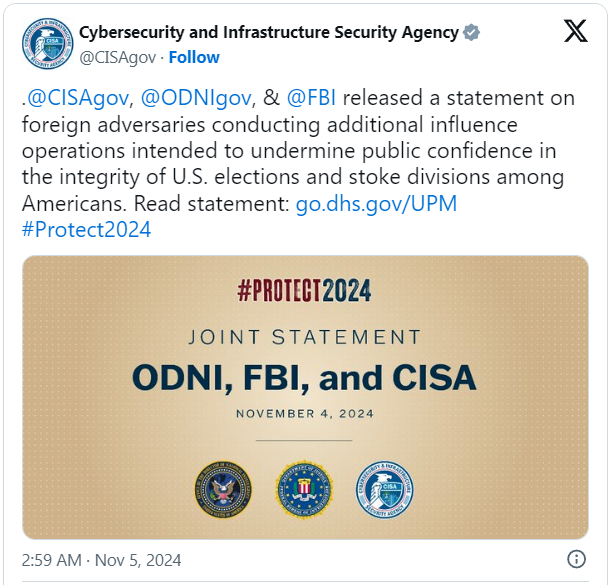Click the ODNI seal in the image

click(223, 489)
